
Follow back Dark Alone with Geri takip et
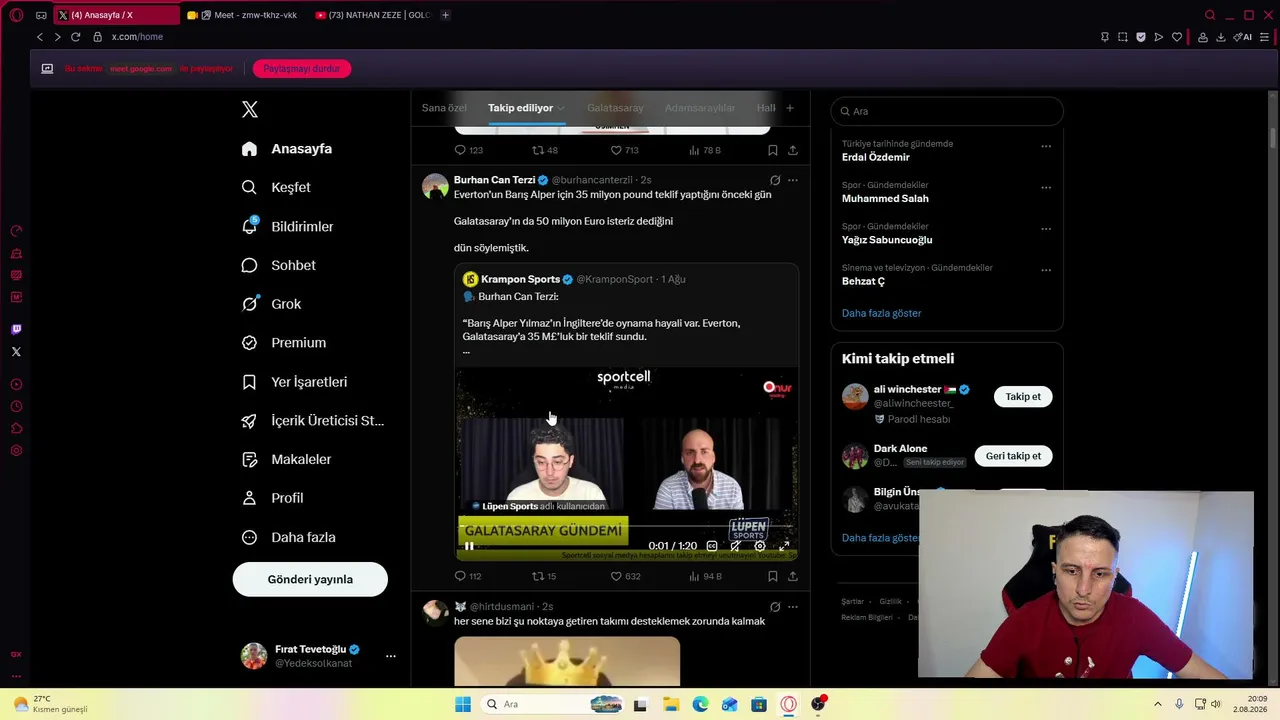[1013, 456]
